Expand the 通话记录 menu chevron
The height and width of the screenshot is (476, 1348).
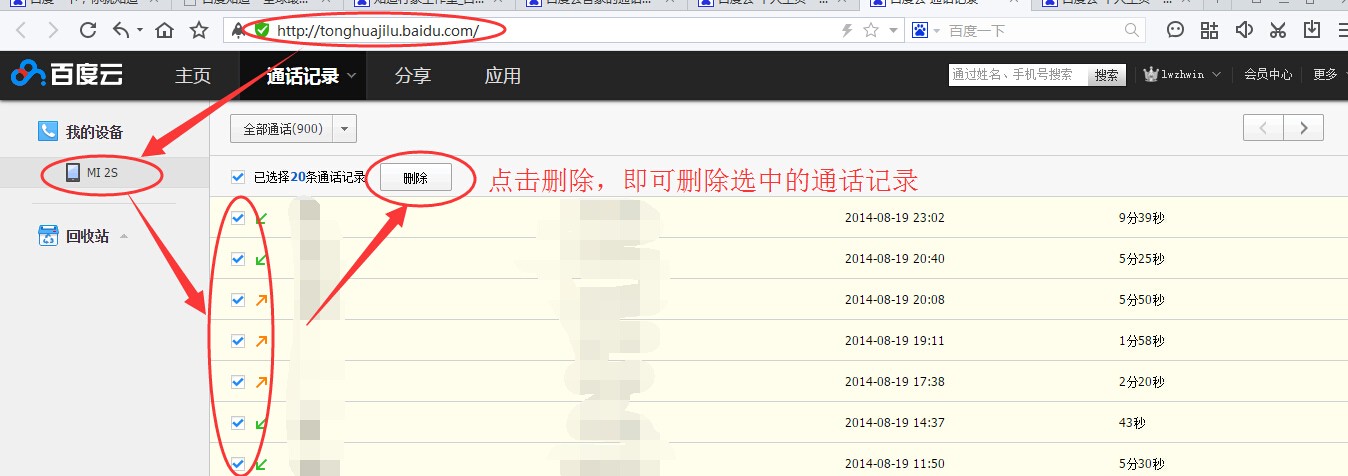coord(351,76)
